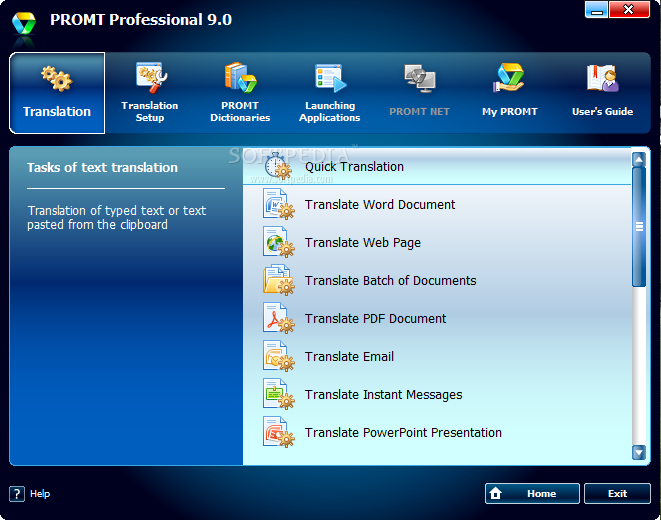
Task: Open the Translation tab gears icon
Action: 57,78
